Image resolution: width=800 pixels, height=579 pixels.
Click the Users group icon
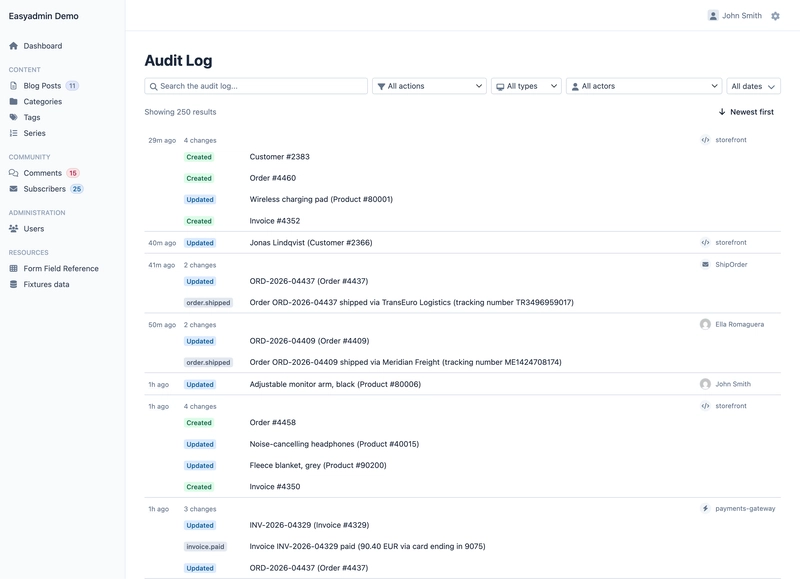coord(14,229)
